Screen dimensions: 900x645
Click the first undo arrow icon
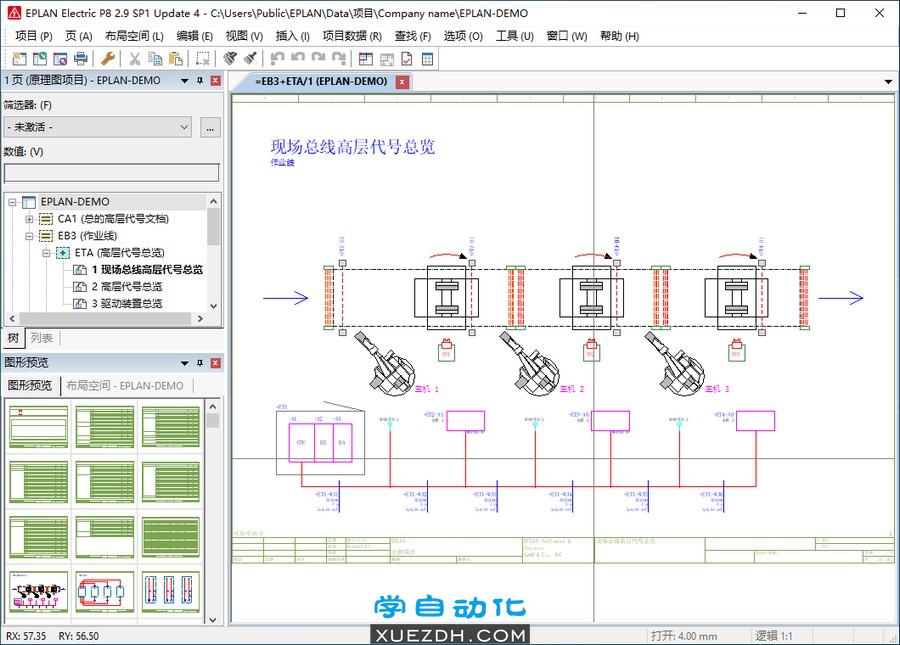(x=277, y=59)
